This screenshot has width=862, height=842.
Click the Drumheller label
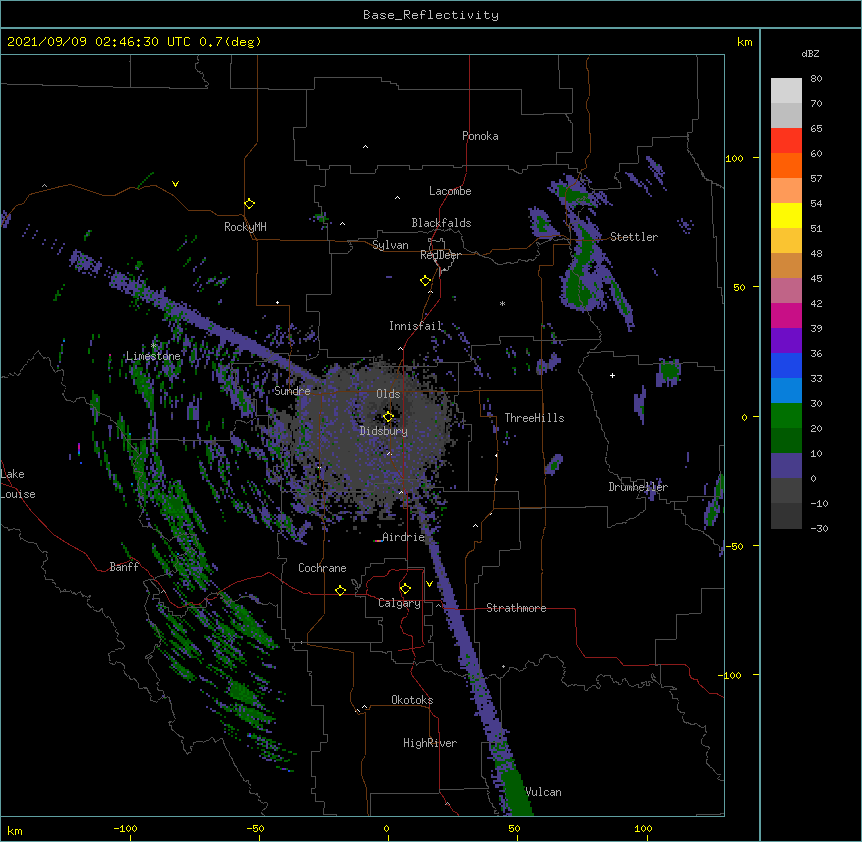point(638,487)
